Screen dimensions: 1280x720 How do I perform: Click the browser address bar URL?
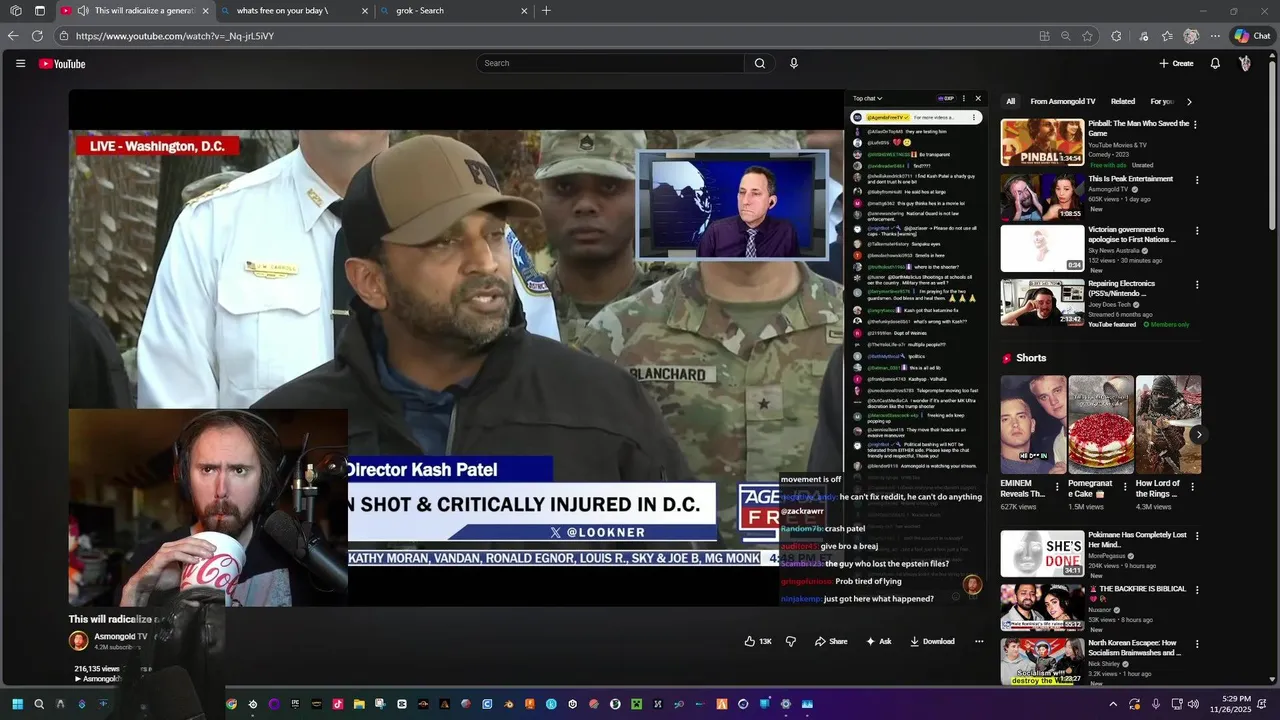point(174,36)
